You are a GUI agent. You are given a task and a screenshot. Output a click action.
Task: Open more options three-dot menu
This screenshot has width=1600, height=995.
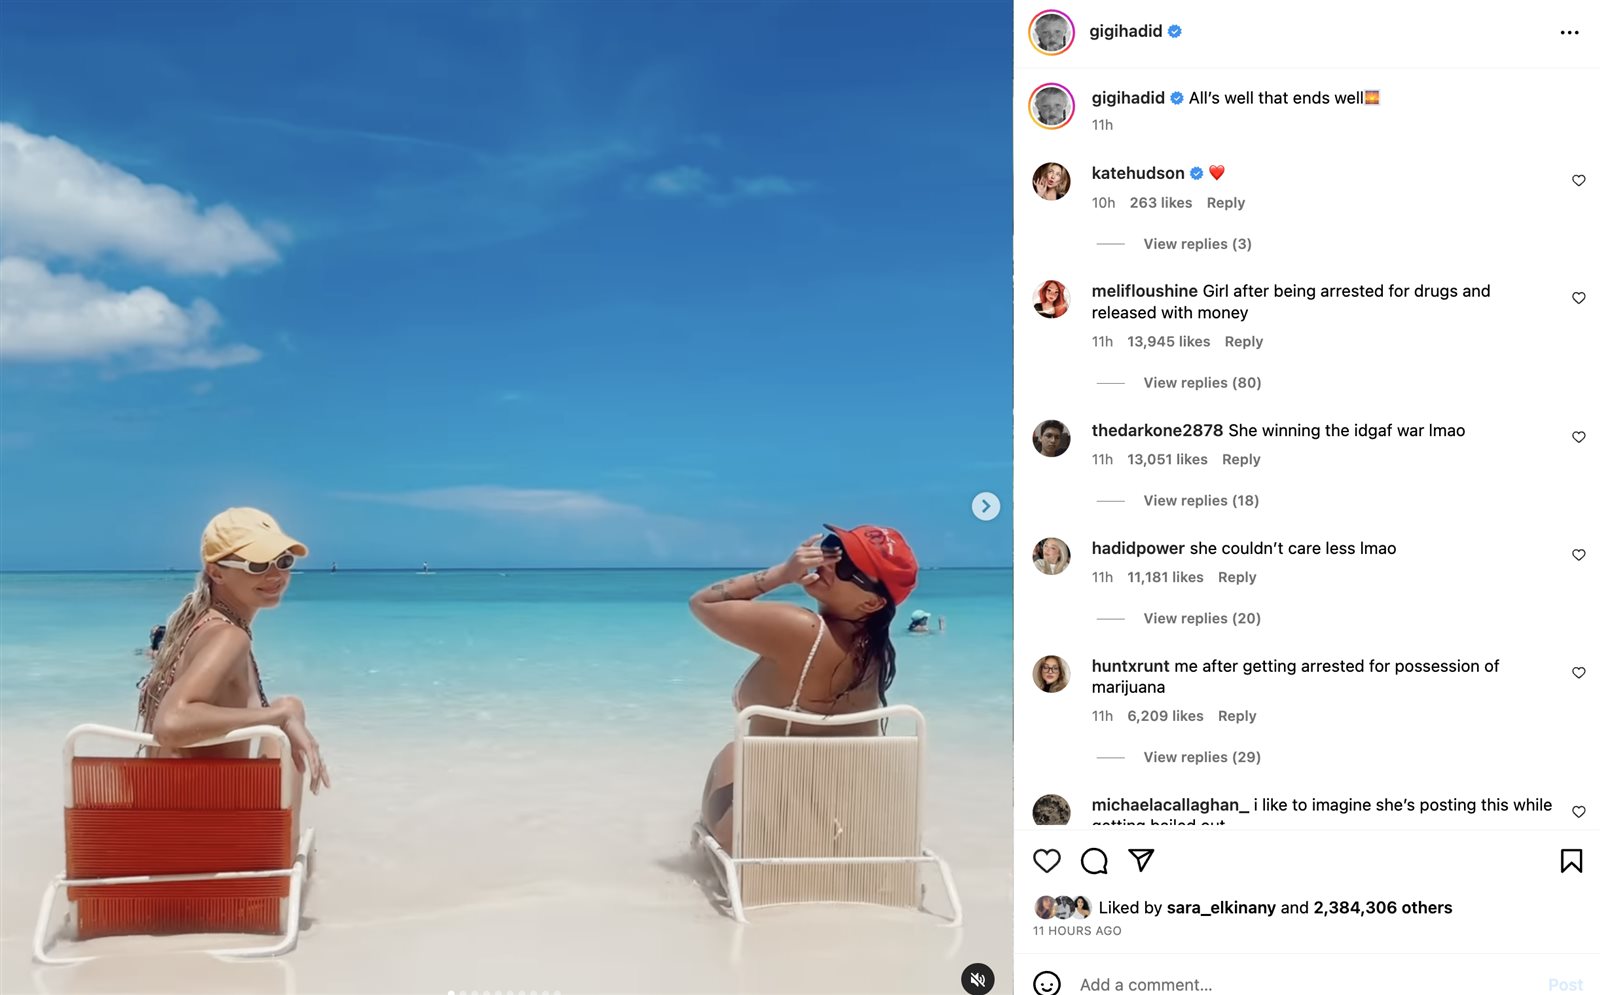pyautogui.click(x=1570, y=33)
